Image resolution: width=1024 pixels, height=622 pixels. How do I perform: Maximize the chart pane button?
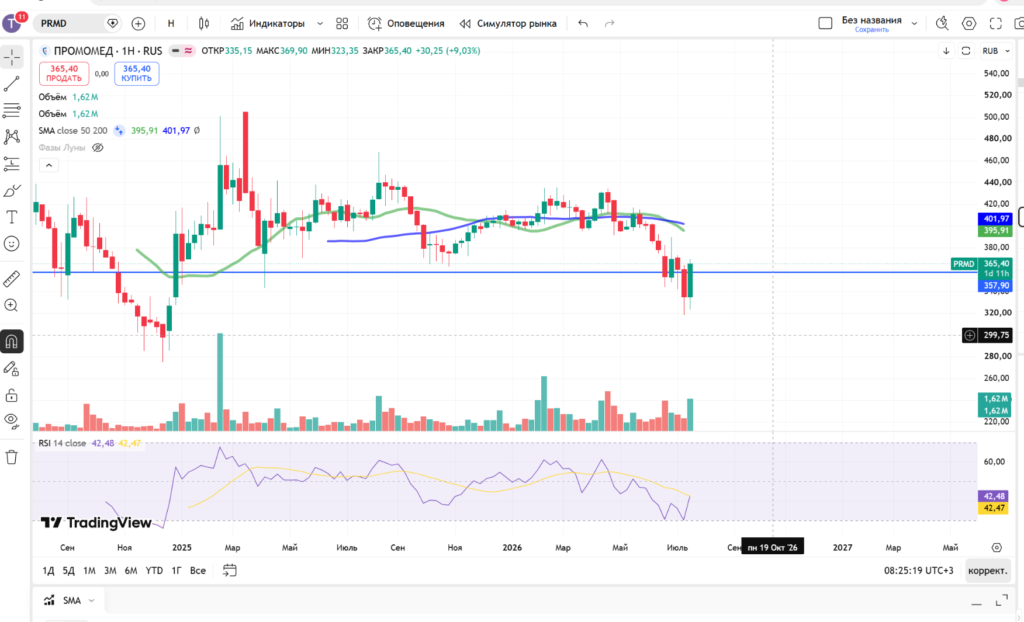(x=966, y=51)
